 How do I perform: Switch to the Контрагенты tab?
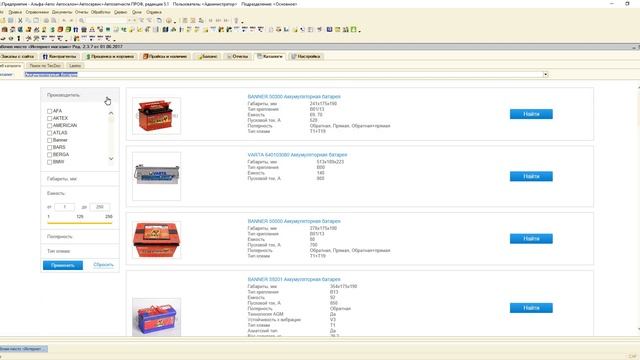tap(60, 56)
